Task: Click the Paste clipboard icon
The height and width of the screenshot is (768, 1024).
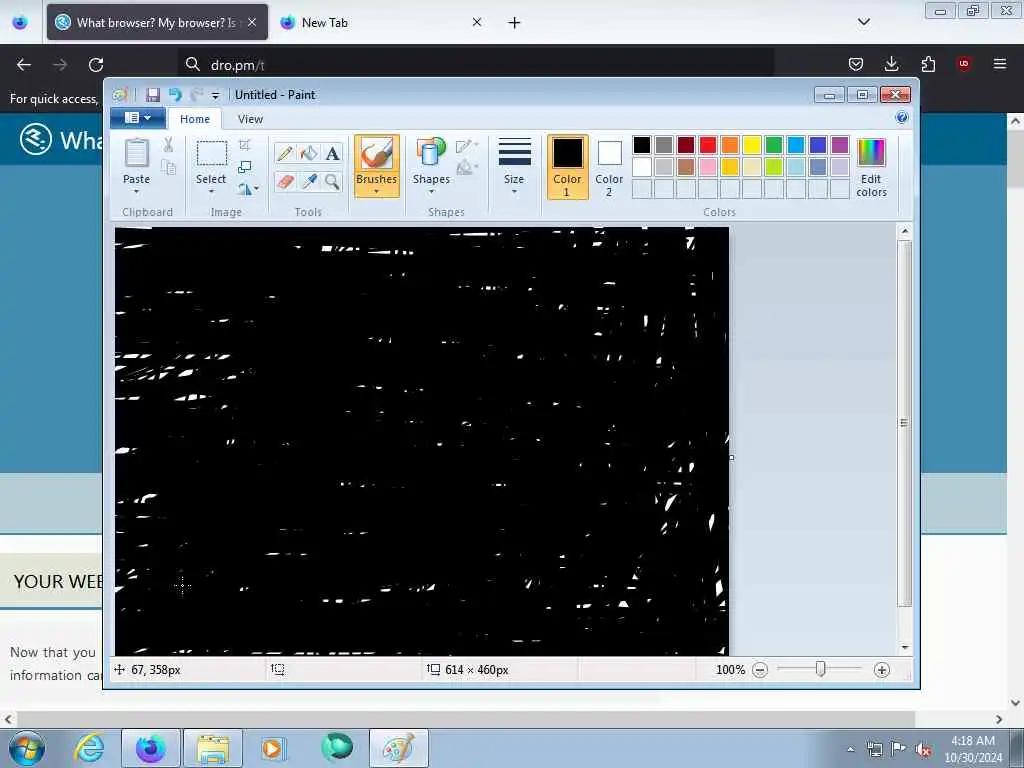Action: coord(136,153)
